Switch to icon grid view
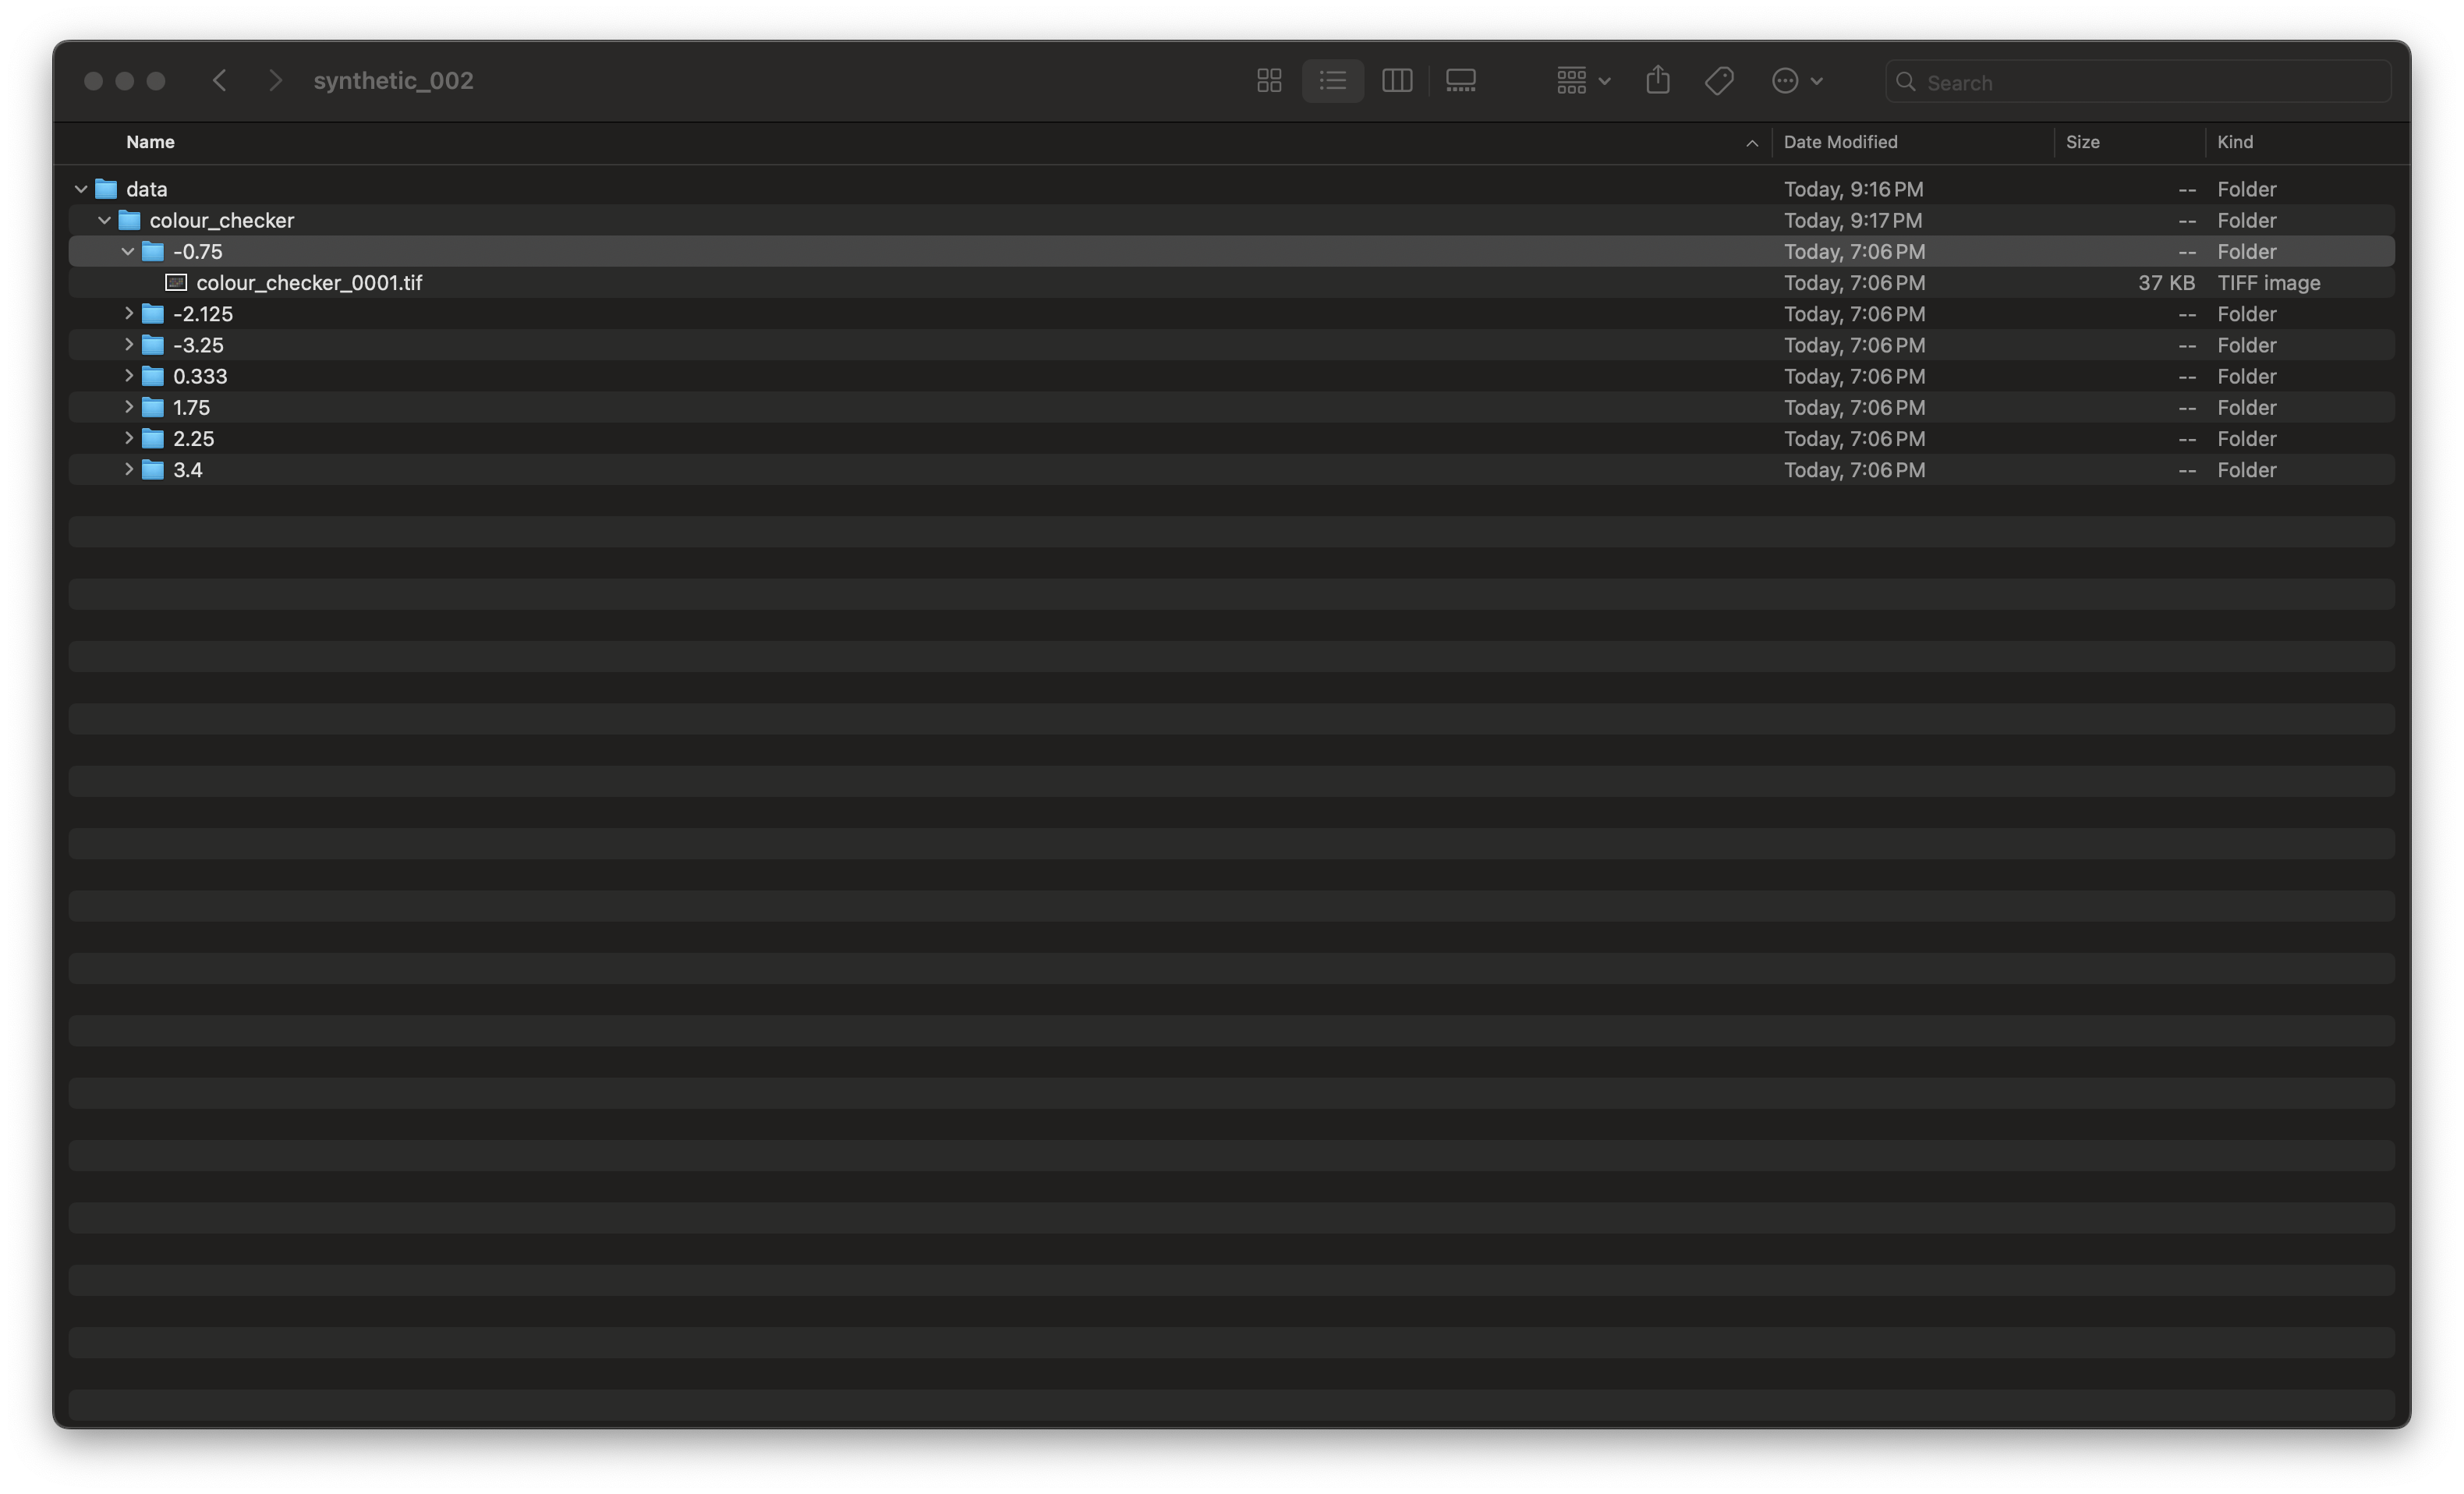 [x=1269, y=81]
